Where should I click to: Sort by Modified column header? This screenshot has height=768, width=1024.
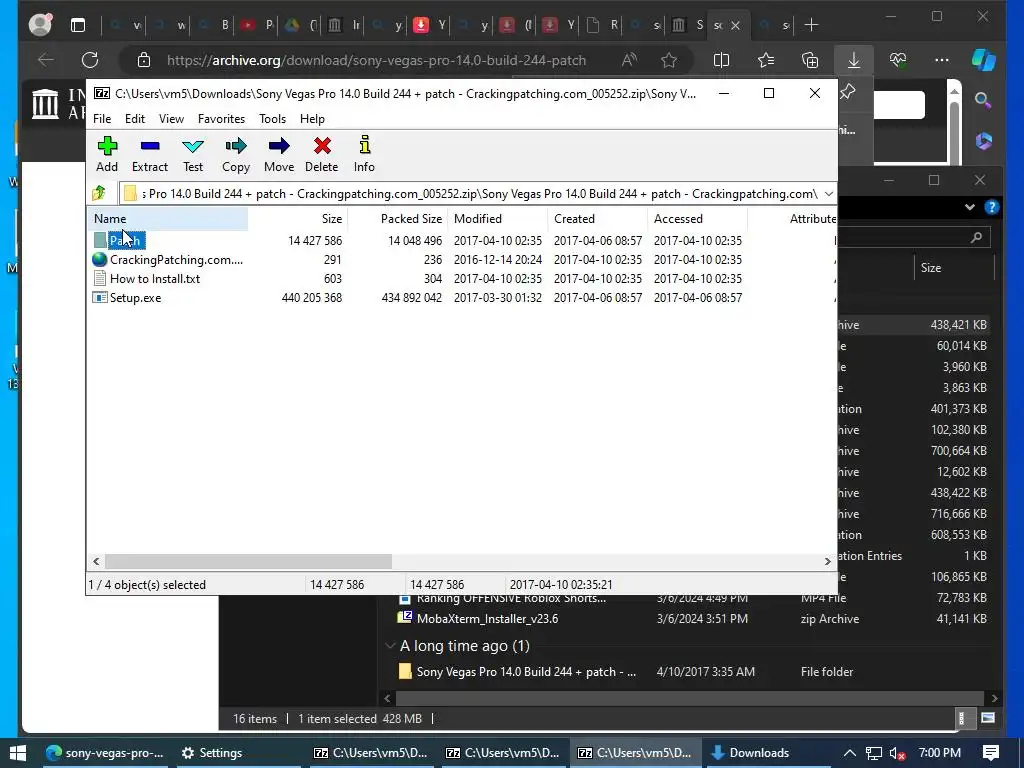coord(498,219)
